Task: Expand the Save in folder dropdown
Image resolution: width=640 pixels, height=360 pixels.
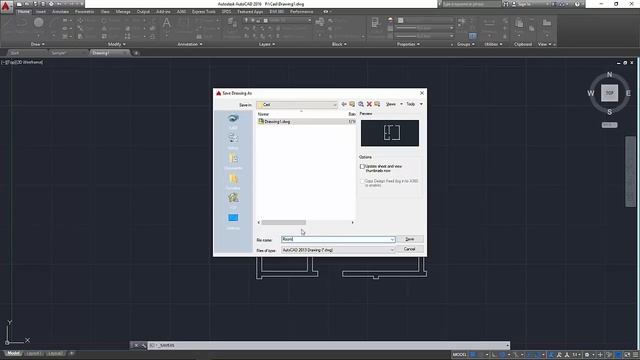Action: pyautogui.click(x=335, y=105)
